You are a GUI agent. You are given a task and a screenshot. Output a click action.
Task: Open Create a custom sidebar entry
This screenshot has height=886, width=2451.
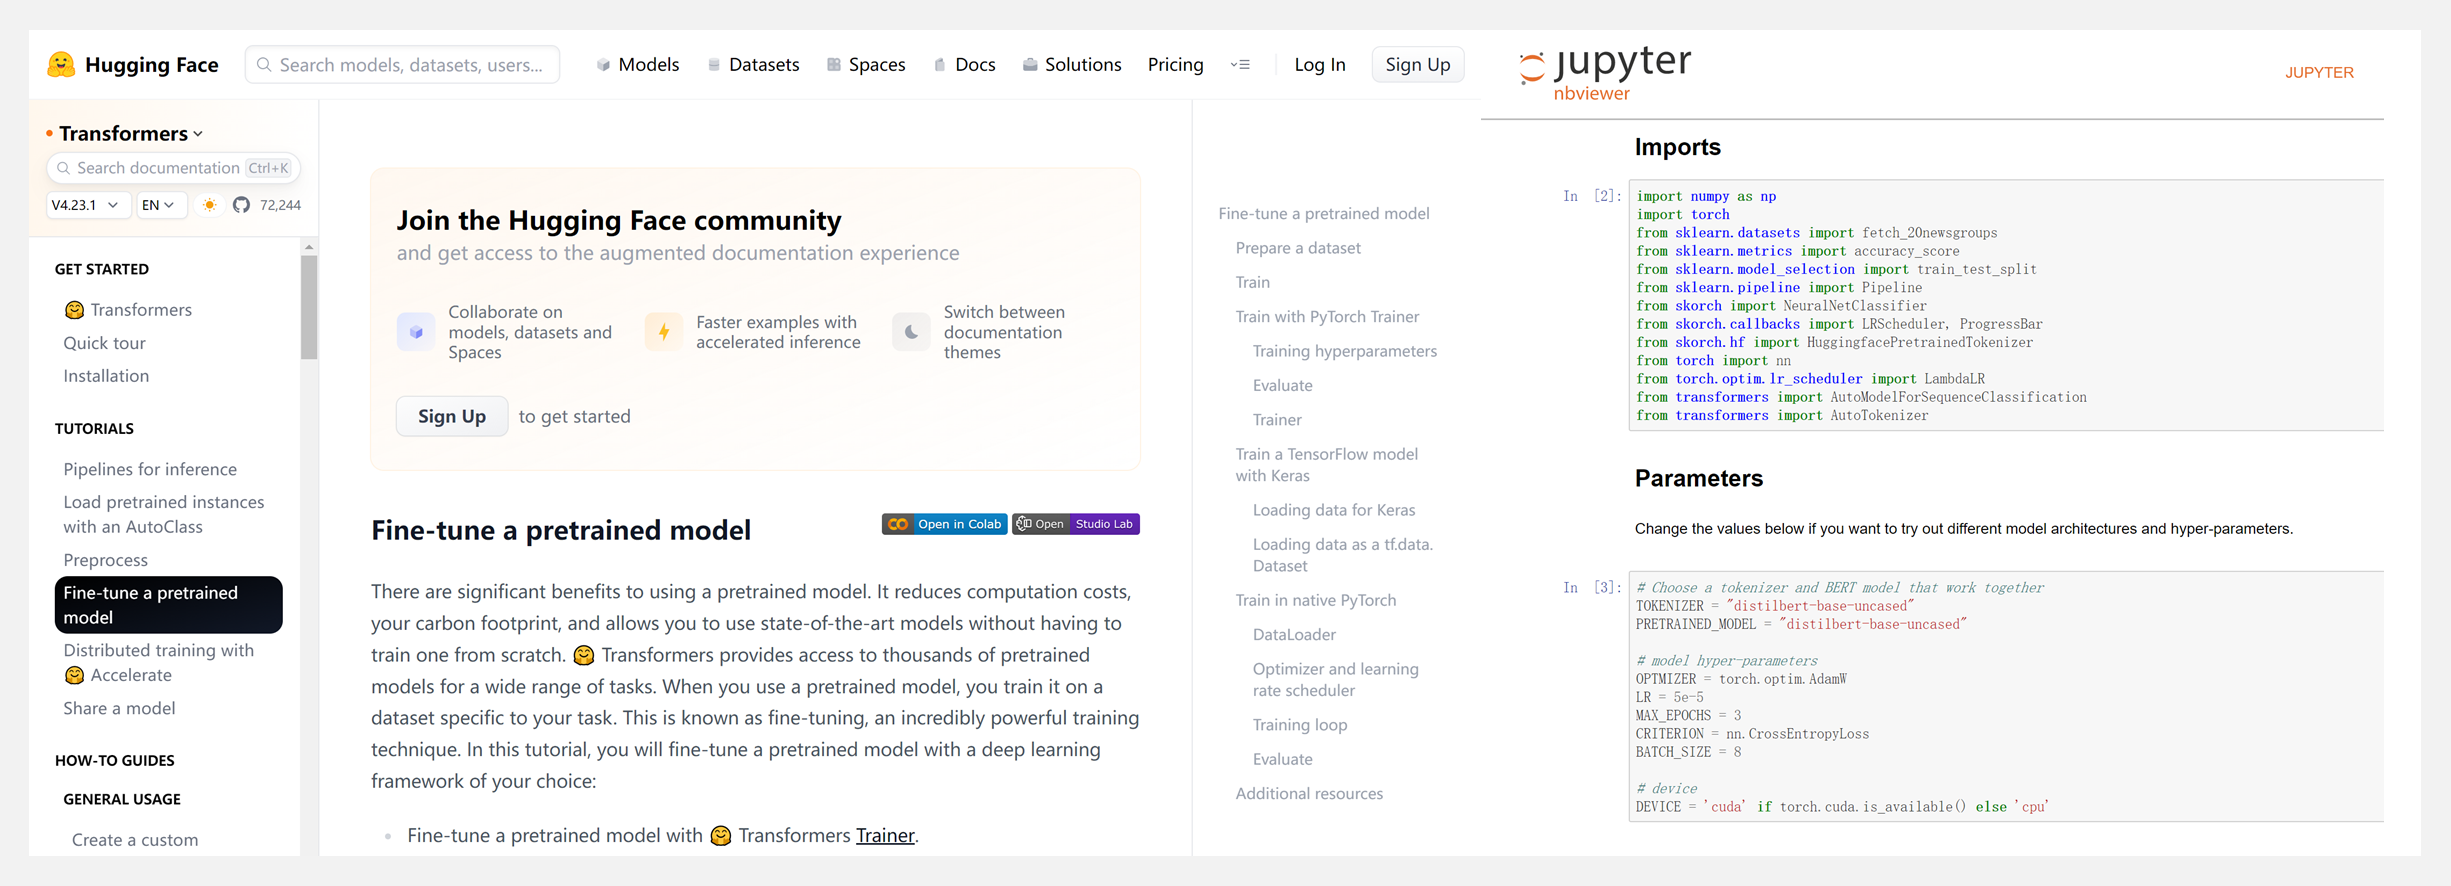(135, 840)
